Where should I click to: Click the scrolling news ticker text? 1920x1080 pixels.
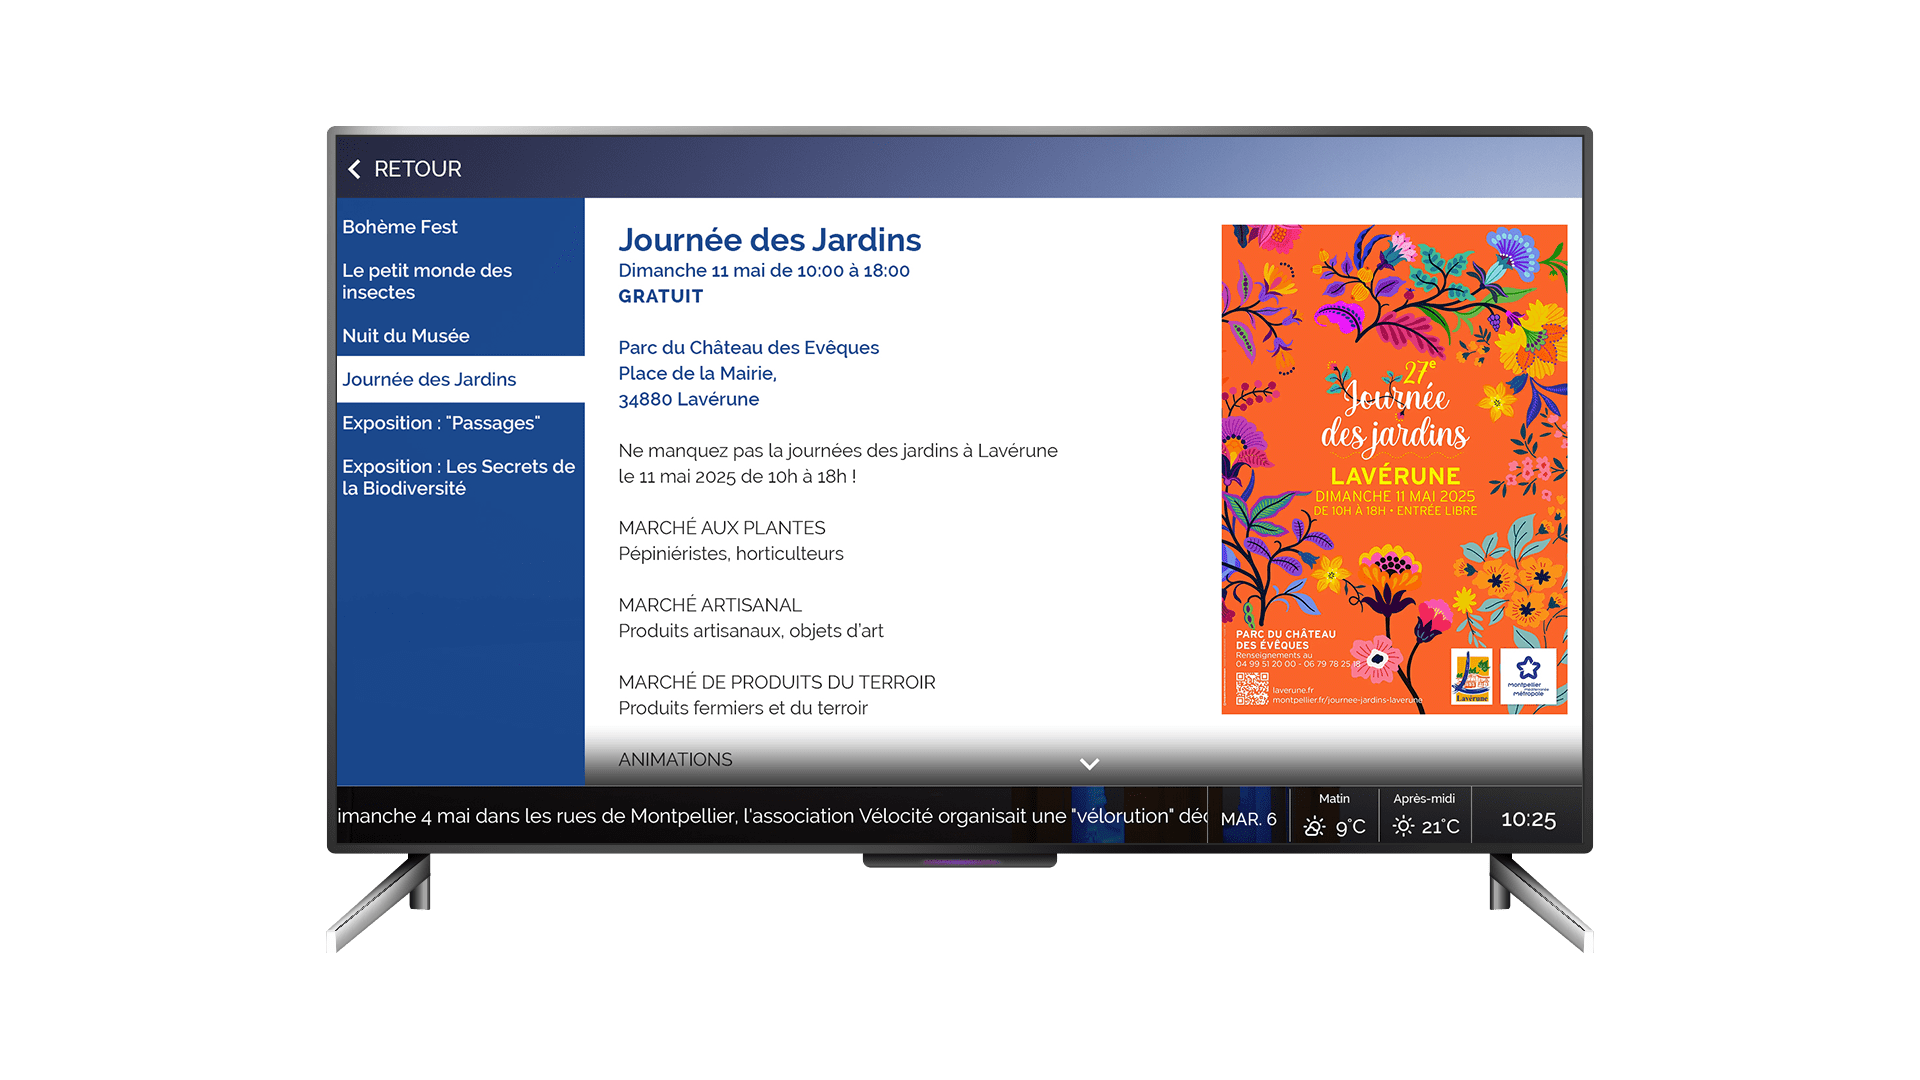772,816
